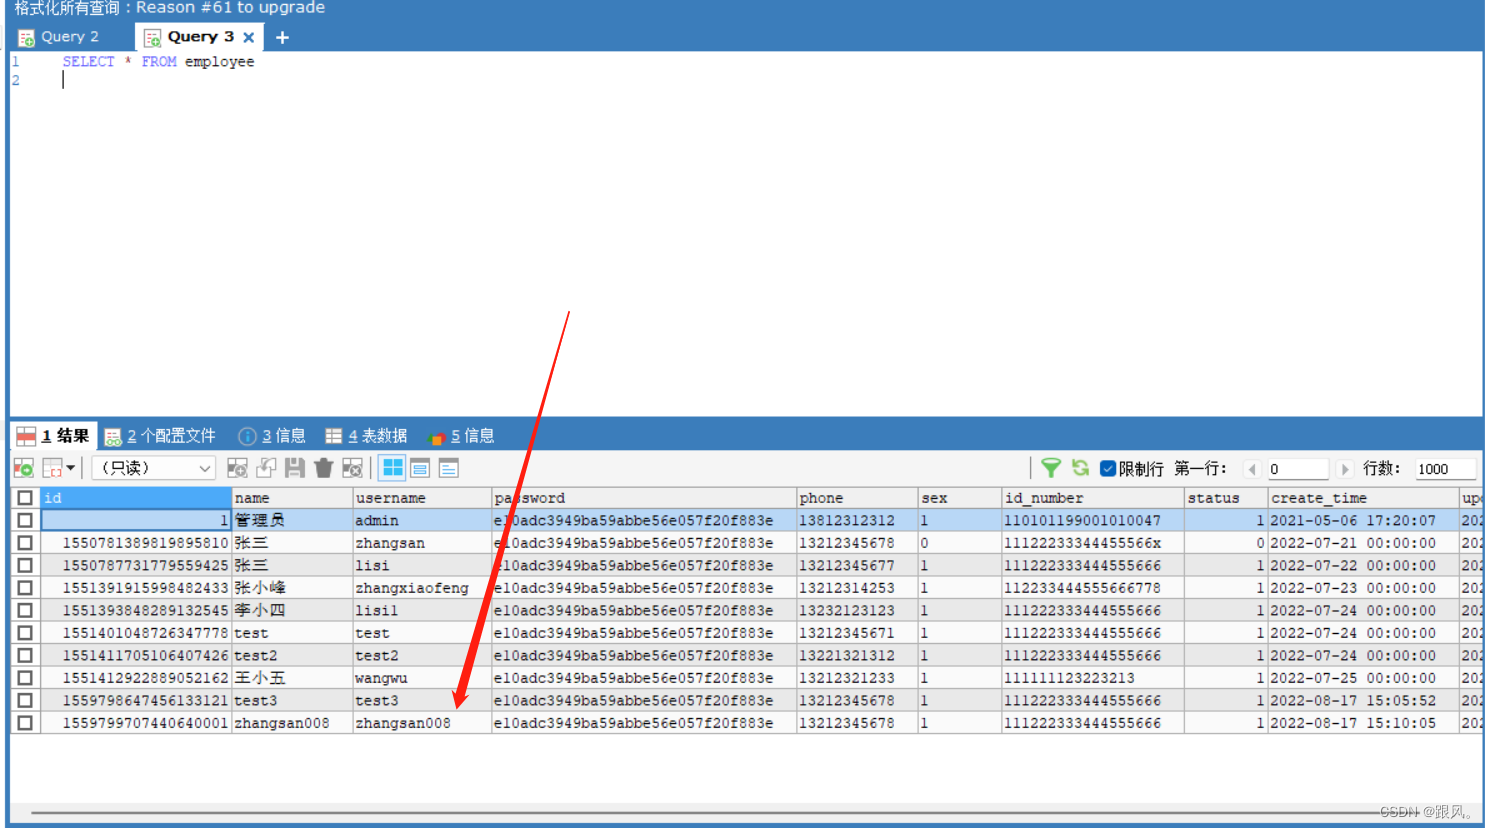The image size is (1485, 828).
Task: Click the id cell 1550781389819895810
Action: coord(136,542)
